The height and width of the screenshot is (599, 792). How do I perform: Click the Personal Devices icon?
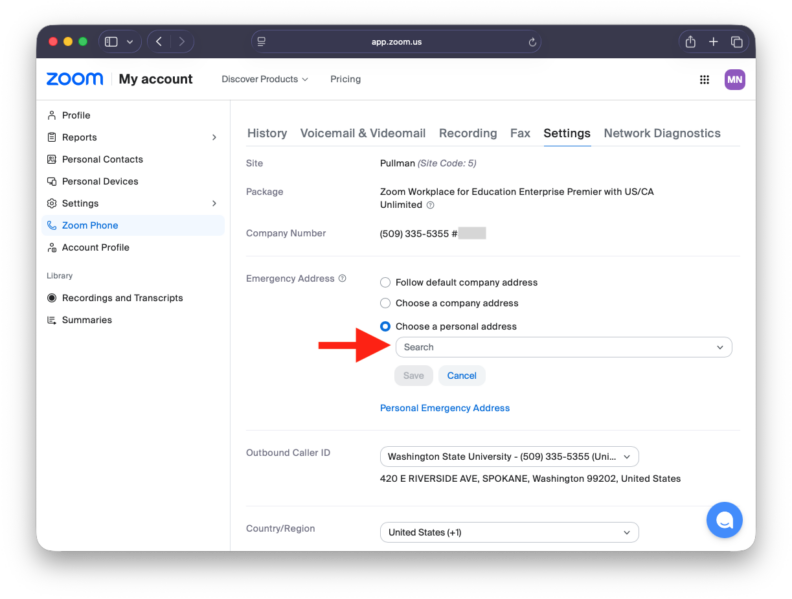[52, 181]
